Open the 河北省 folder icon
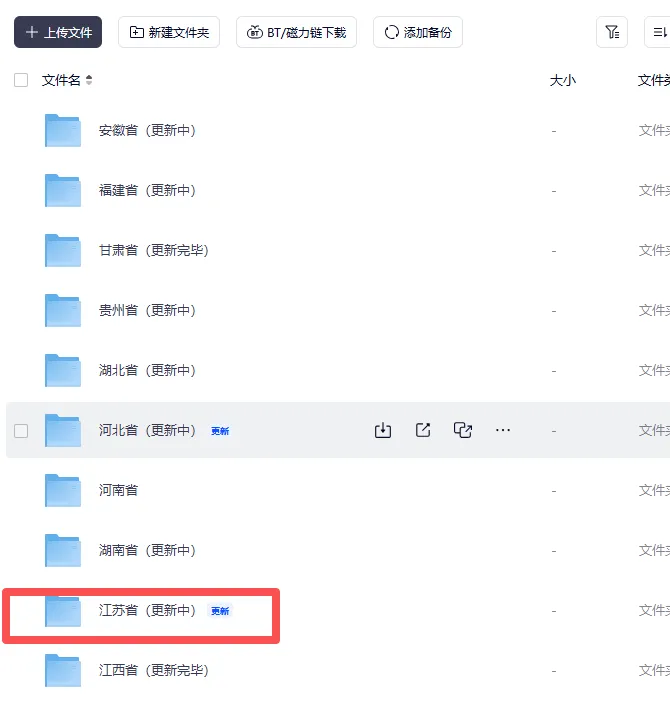 point(63,430)
